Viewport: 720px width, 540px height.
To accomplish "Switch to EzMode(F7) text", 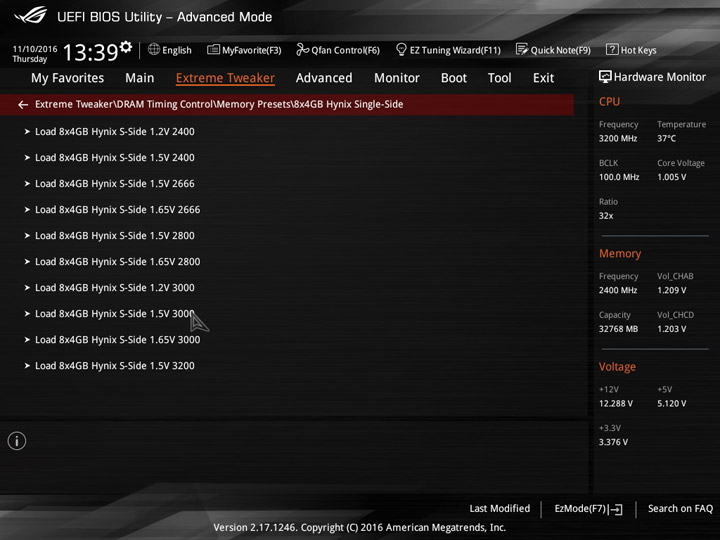I will (580, 508).
